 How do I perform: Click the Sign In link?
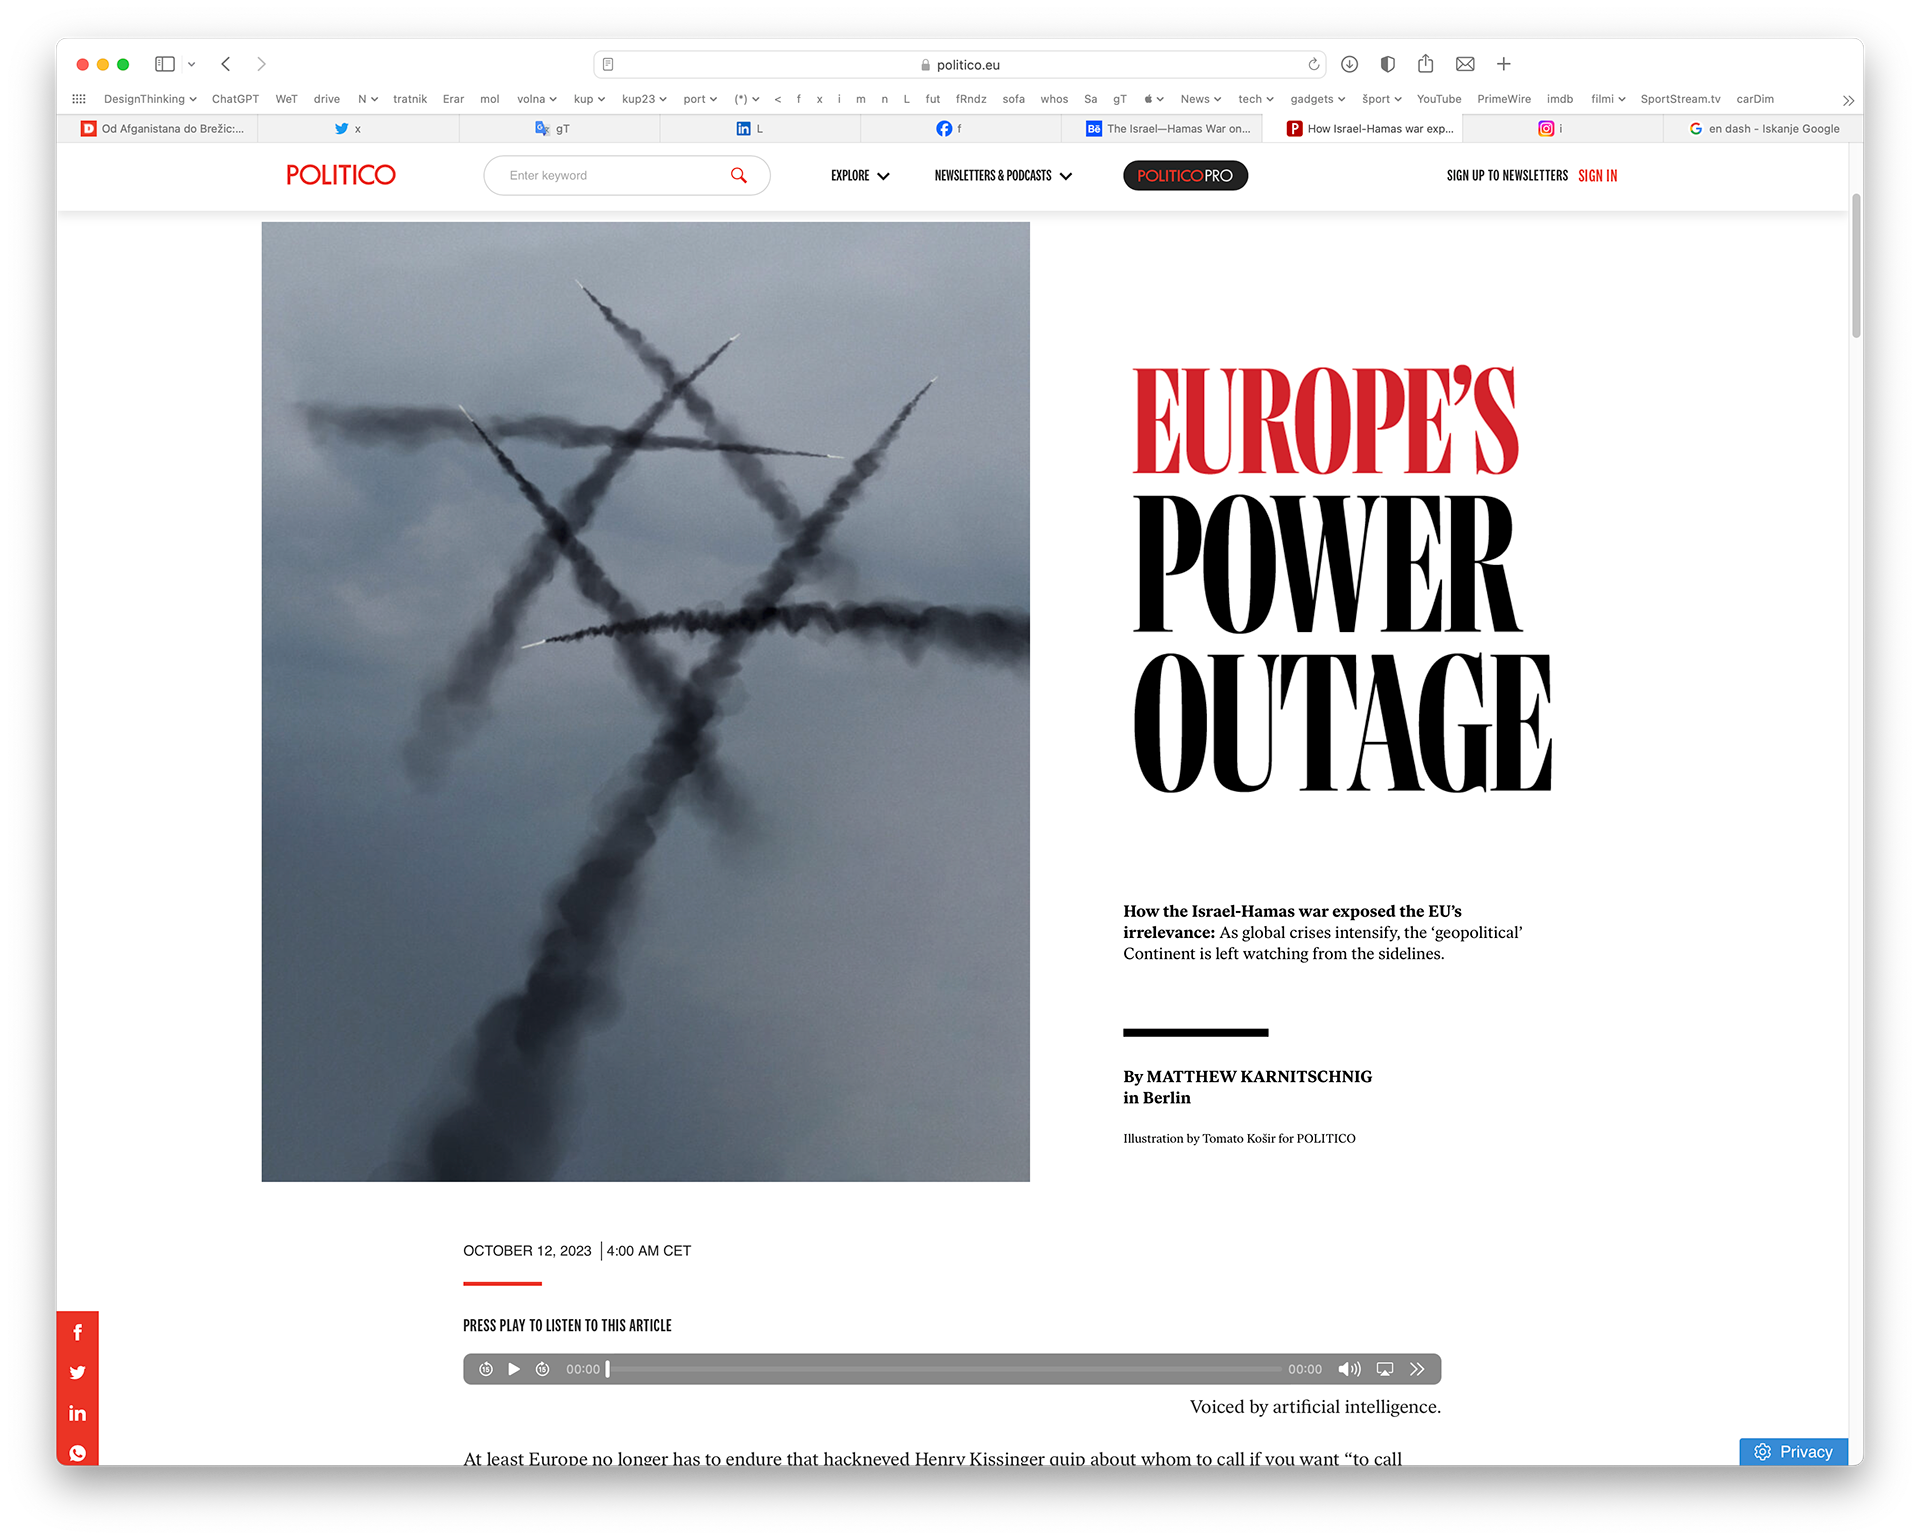tap(1597, 175)
